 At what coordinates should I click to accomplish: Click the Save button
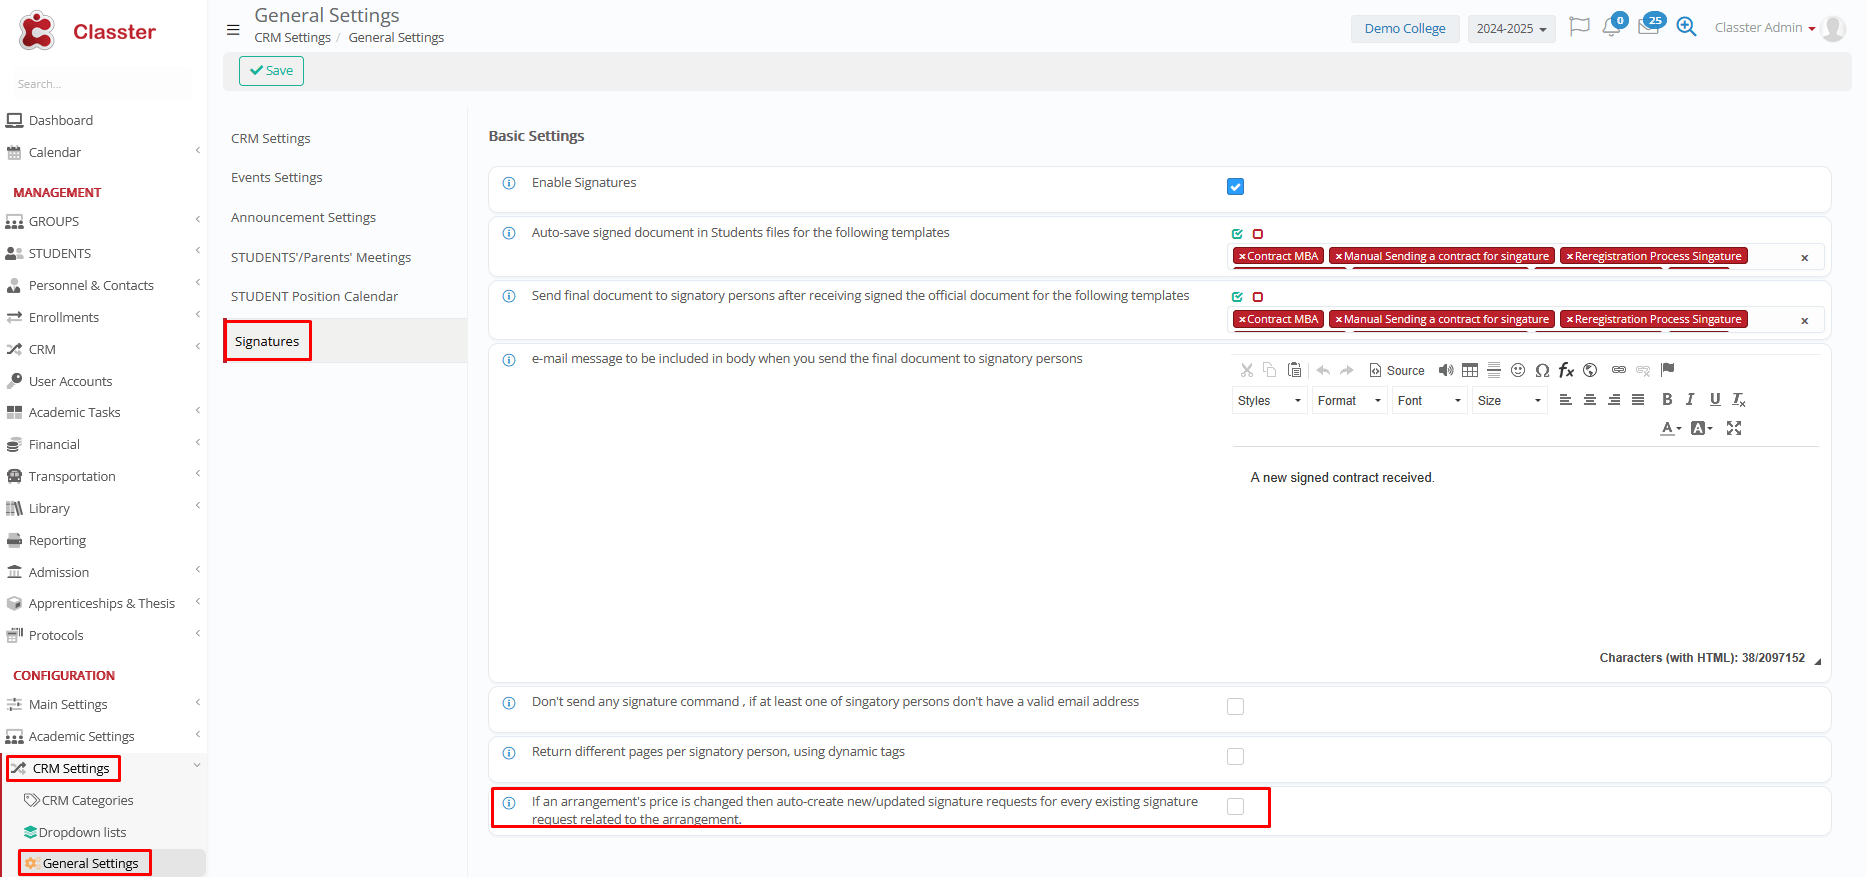271,71
